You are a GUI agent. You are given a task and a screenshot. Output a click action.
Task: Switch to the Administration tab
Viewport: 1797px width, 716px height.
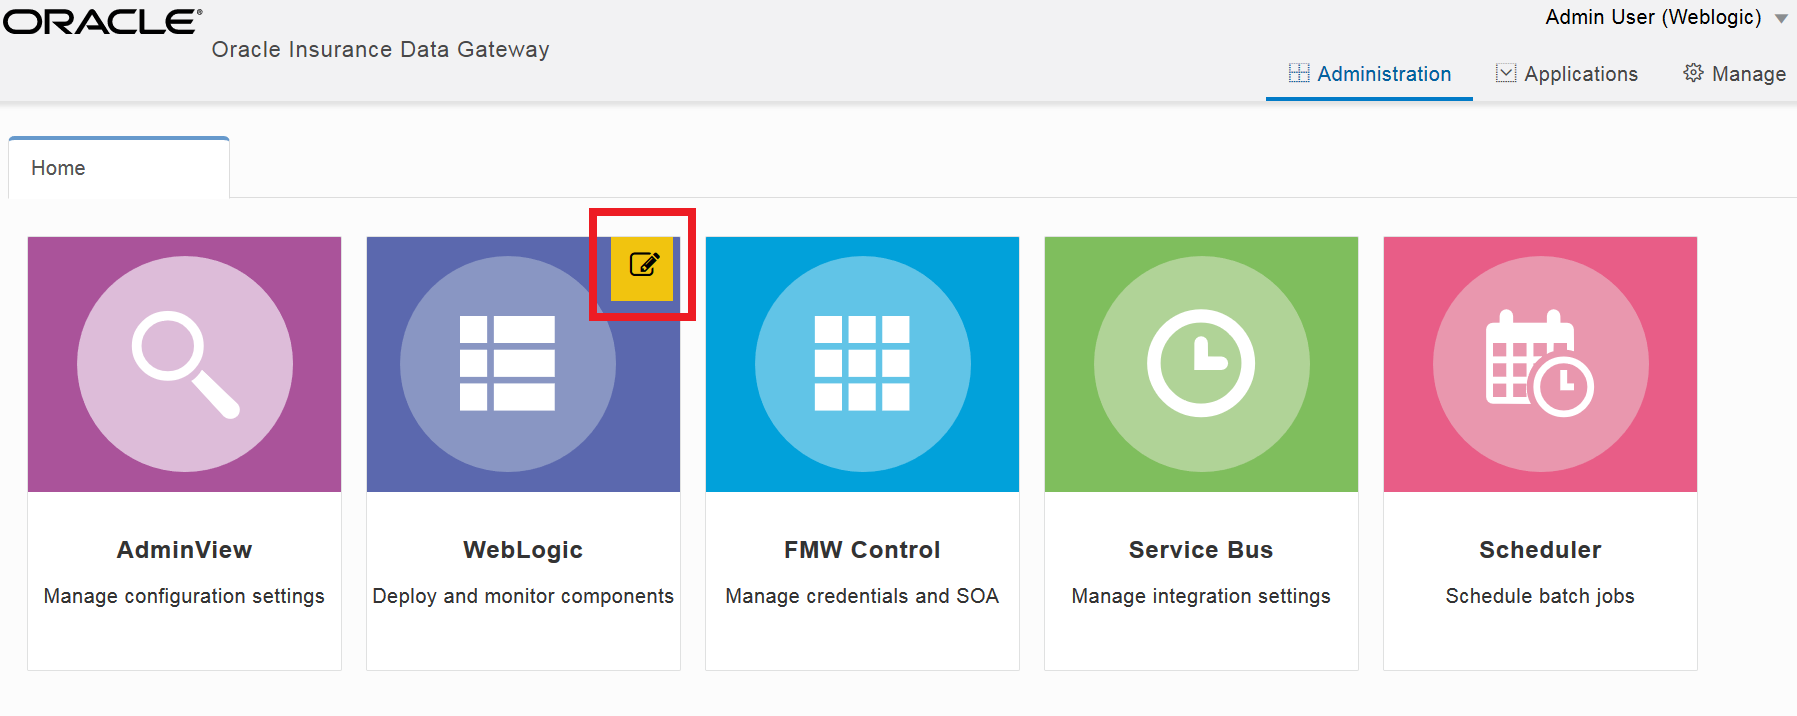[x=1369, y=74]
